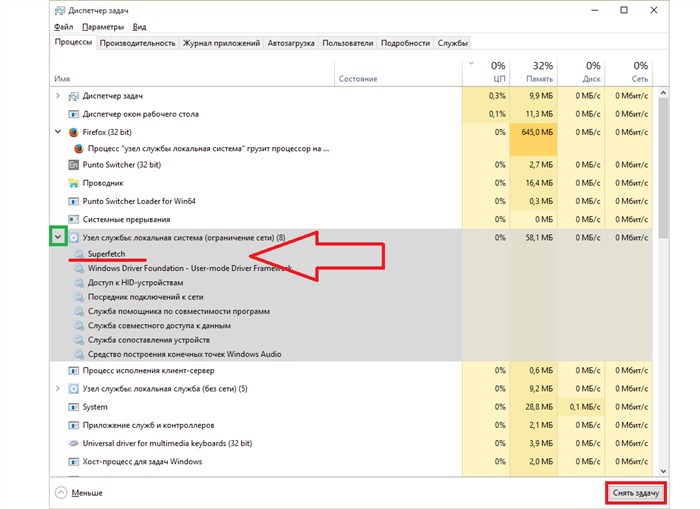Click the Windows Driver Foundation service icon

pyautogui.click(x=79, y=268)
